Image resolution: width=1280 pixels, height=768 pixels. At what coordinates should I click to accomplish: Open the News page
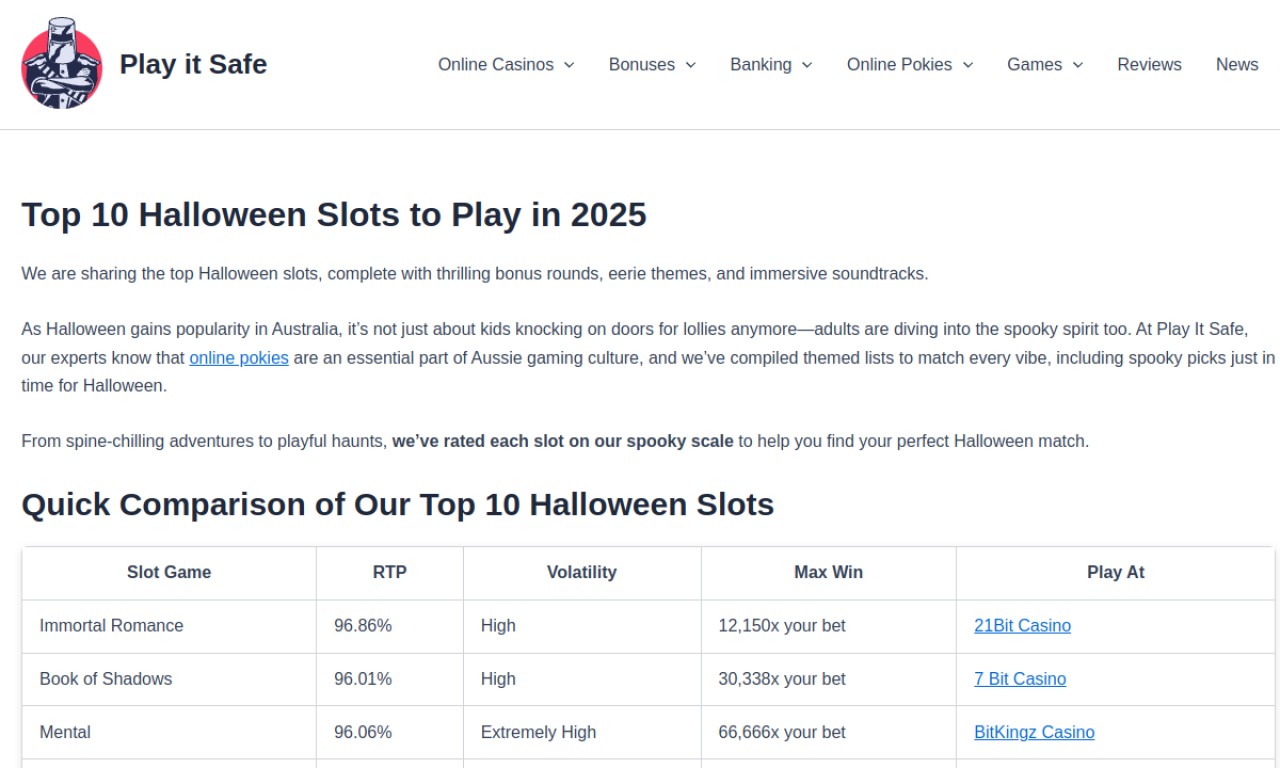coord(1237,64)
